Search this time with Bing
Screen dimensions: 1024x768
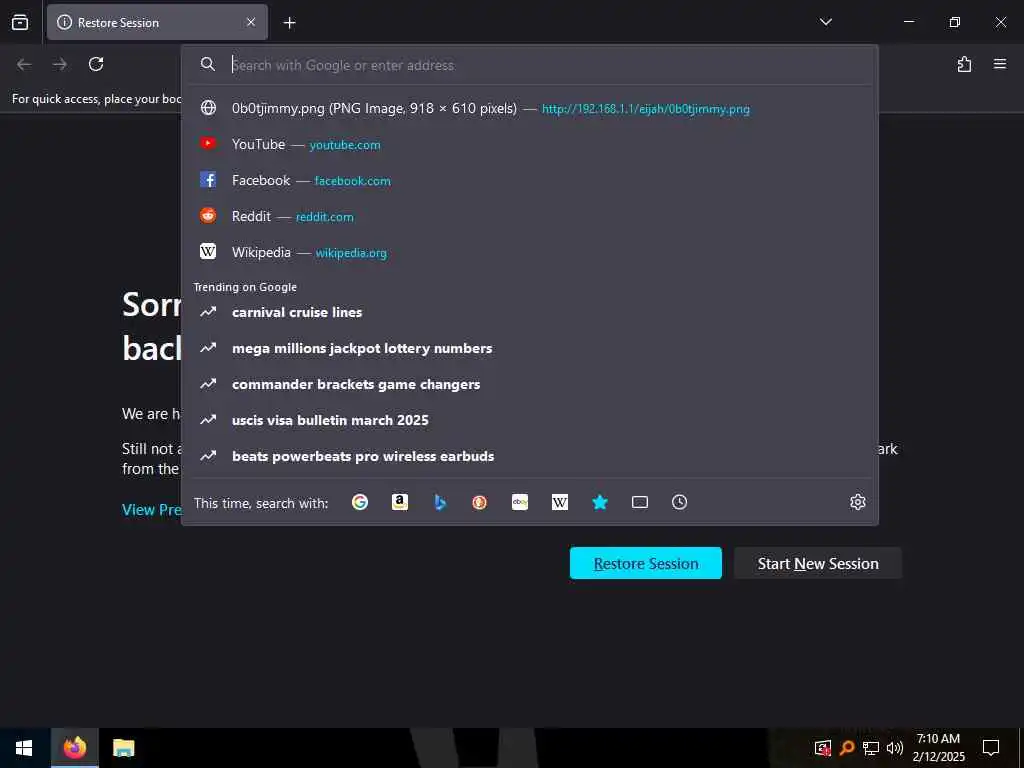(440, 502)
